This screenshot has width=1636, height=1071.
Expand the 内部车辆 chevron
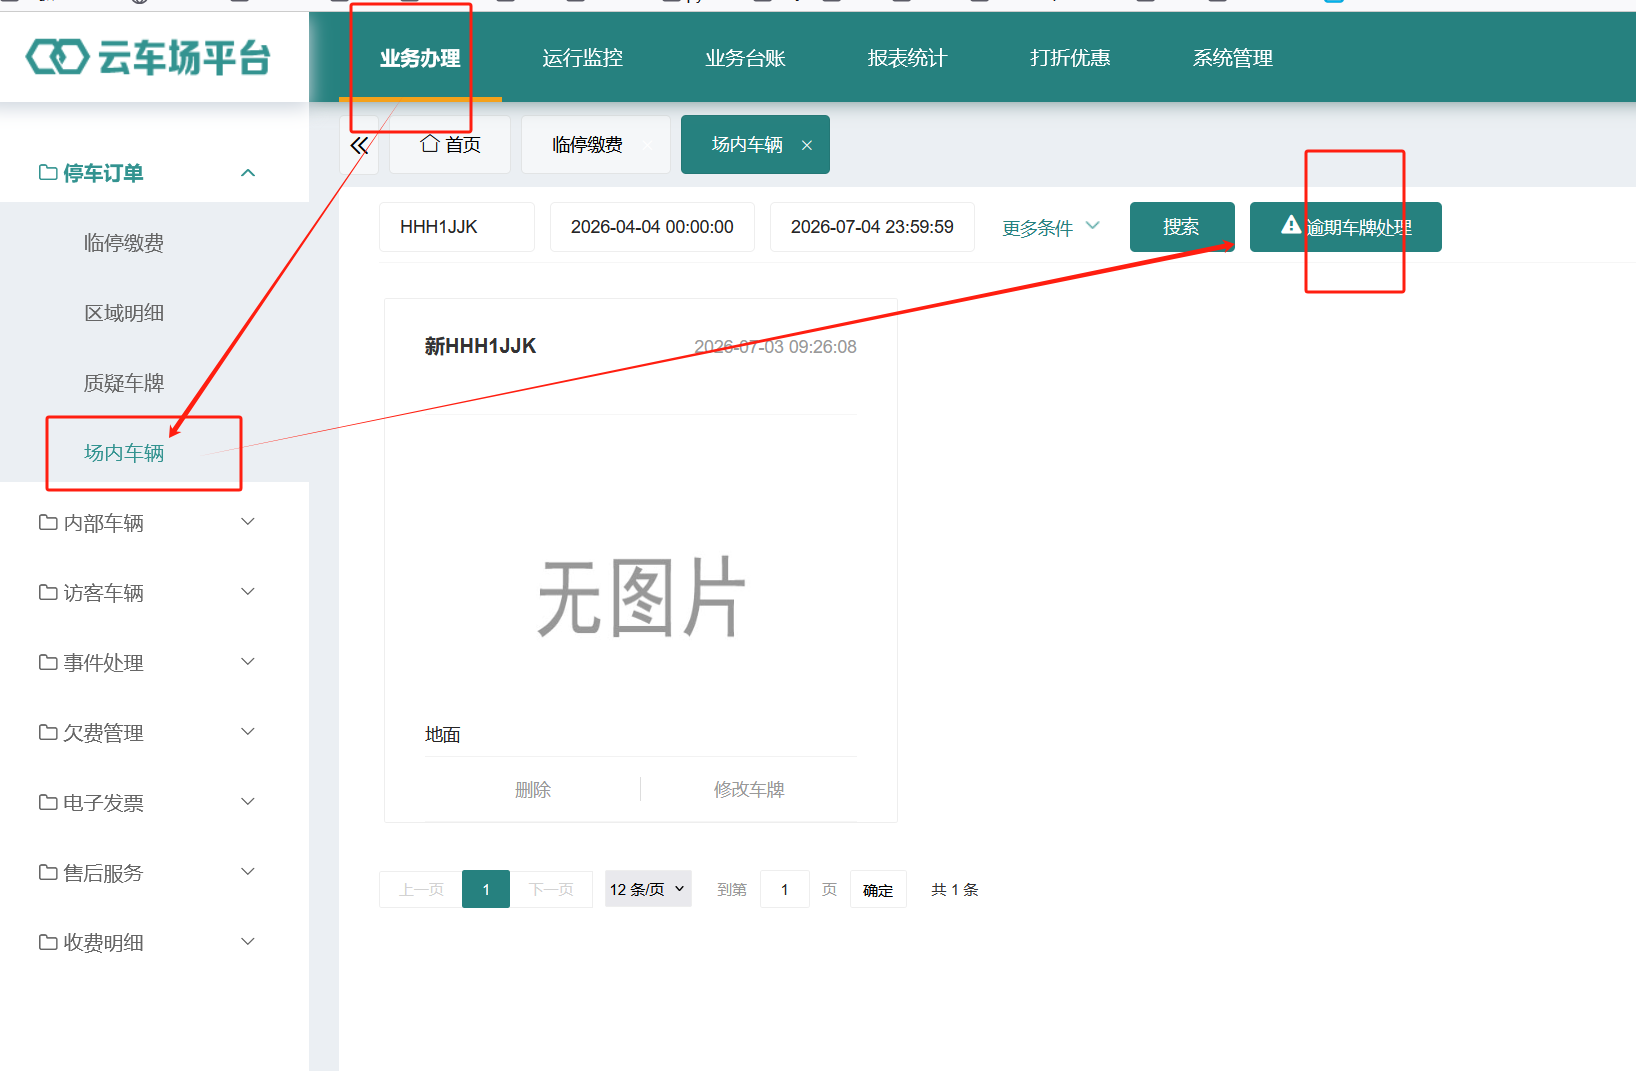coord(248,522)
